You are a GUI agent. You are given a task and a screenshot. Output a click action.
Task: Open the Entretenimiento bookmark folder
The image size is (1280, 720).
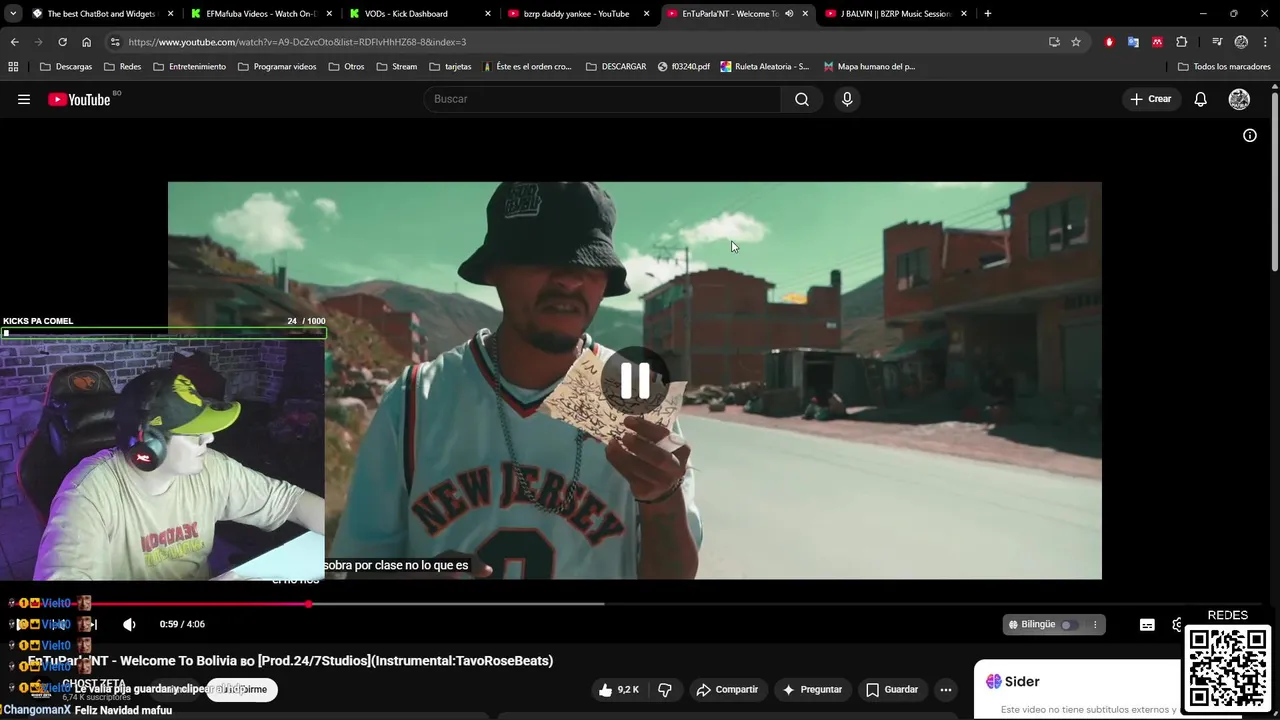[x=190, y=67]
